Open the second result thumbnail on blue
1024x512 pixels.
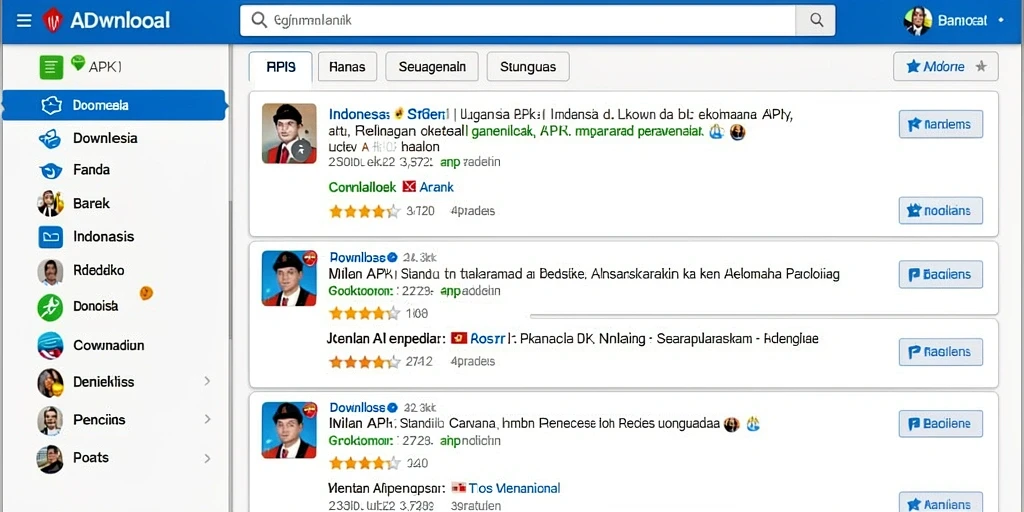click(289, 278)
